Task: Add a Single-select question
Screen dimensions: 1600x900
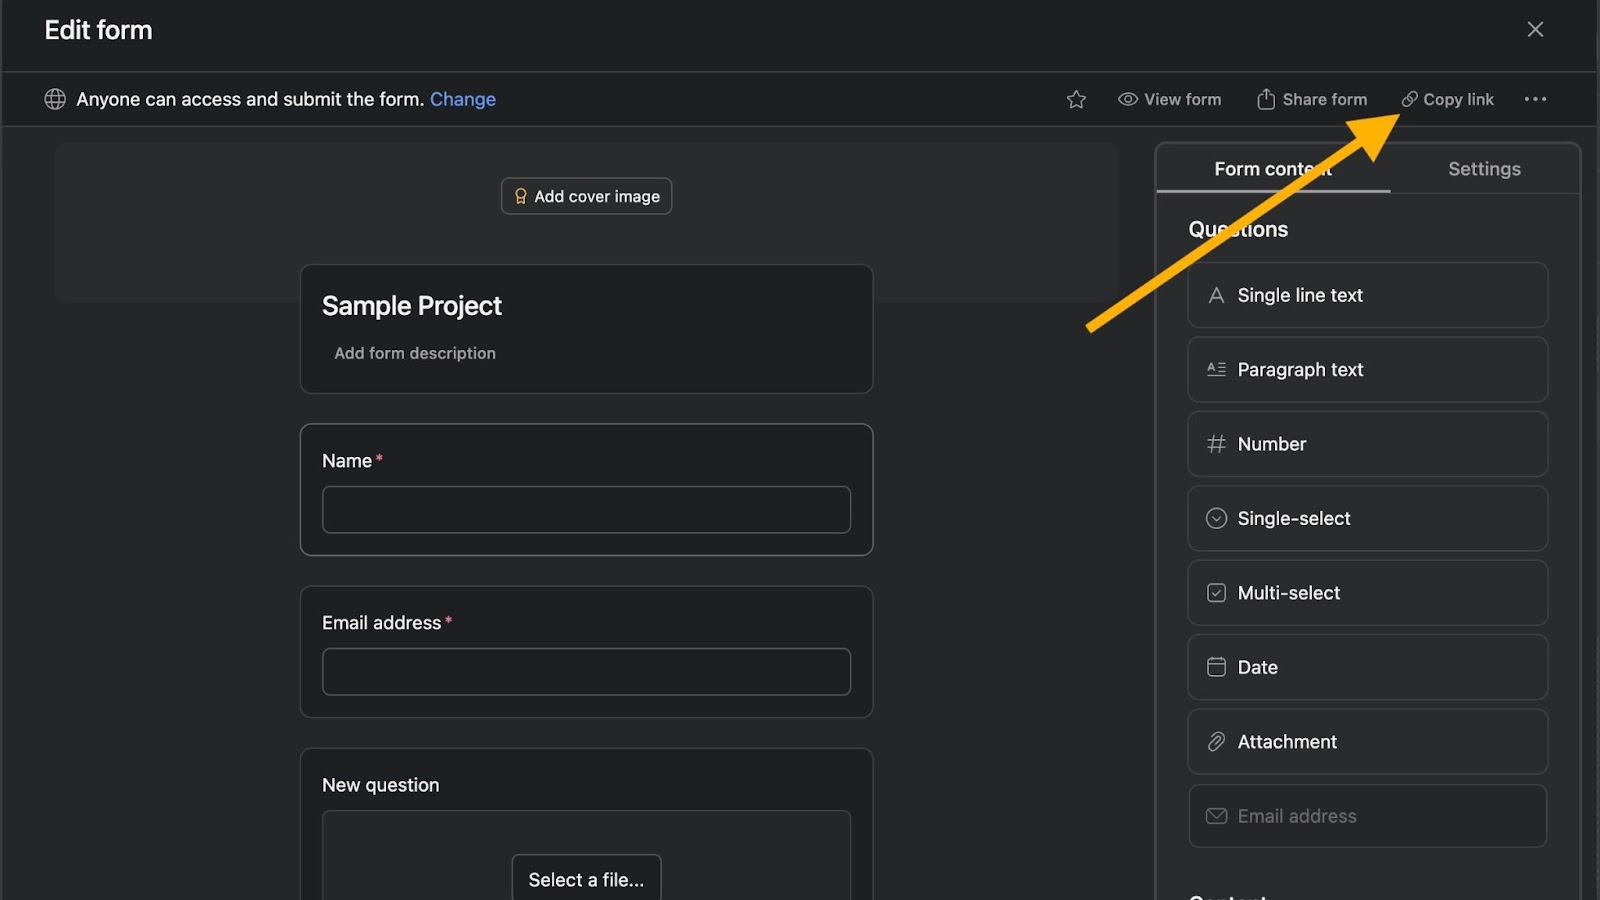Action: (1367, 518)
